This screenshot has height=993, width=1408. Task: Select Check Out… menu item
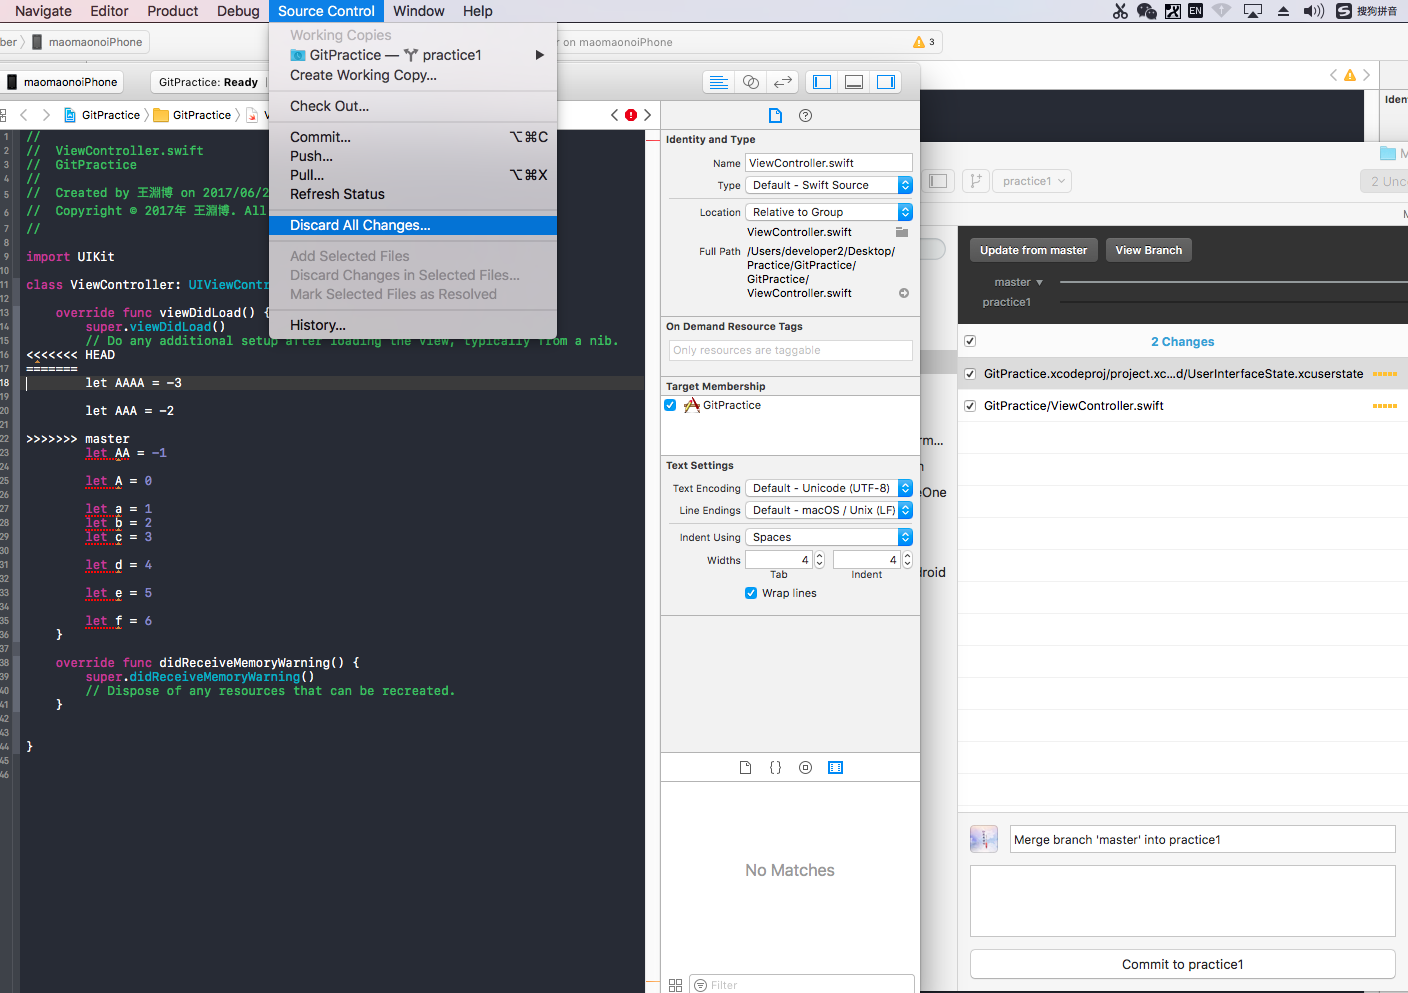[x=413, y=106]
